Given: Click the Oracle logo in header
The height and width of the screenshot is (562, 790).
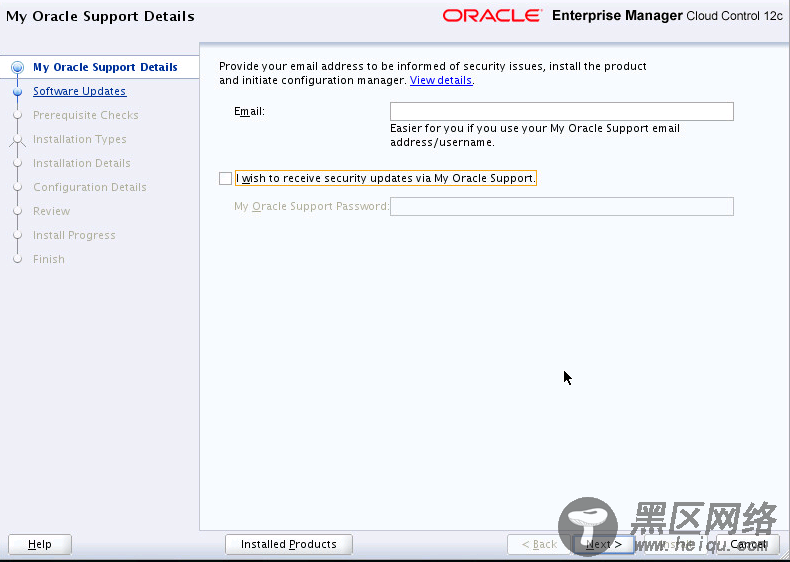Looking at the screenshot, I should point(492,16).
